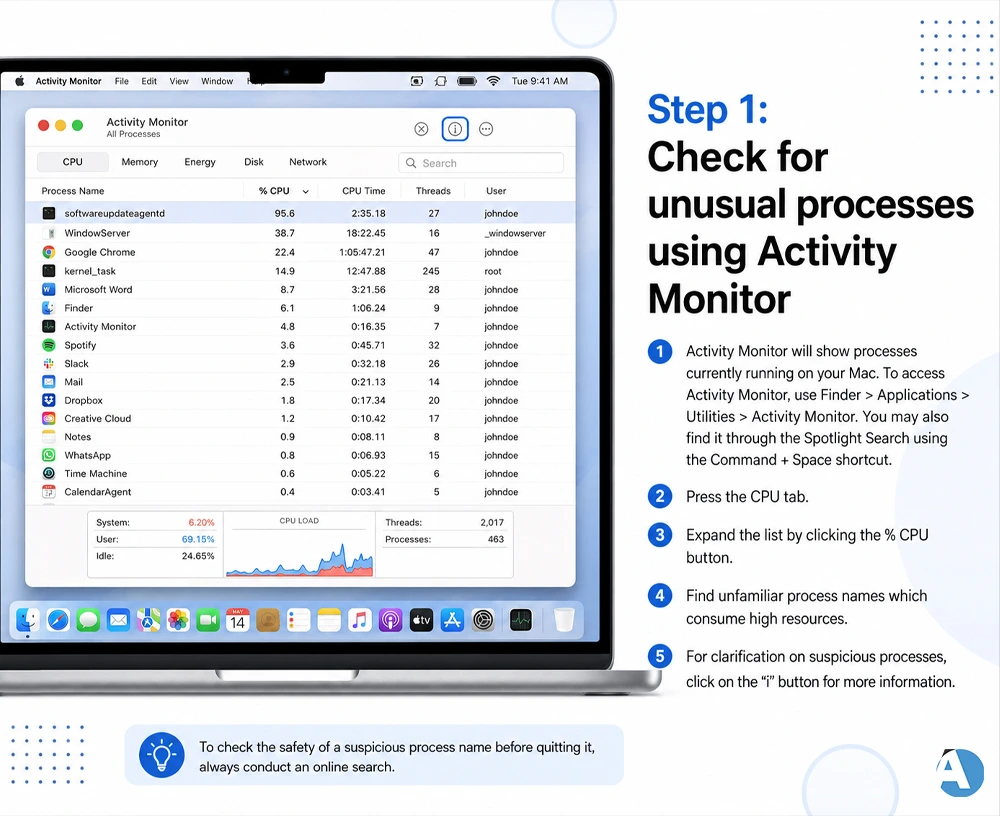Open Maps from the Dock
This screenshot has height=816, width=1000.
[148, 619]
